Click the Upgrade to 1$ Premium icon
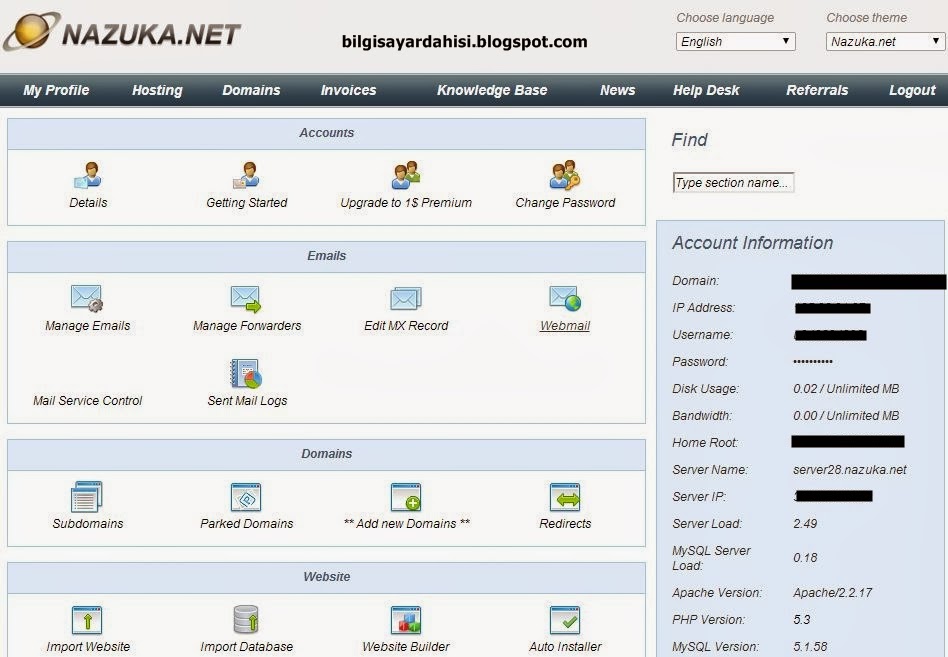The image size is (948, 657). click(406, 175)
